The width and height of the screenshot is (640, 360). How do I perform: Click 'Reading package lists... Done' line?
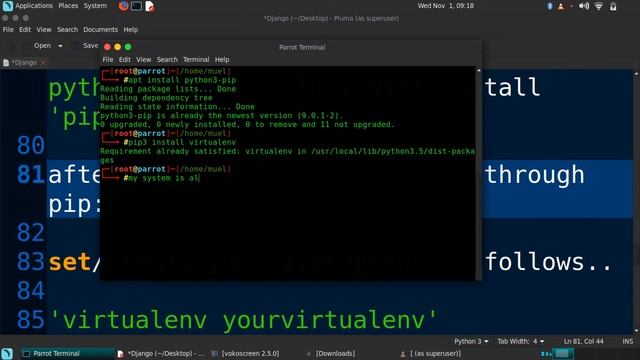click(168, 89)
